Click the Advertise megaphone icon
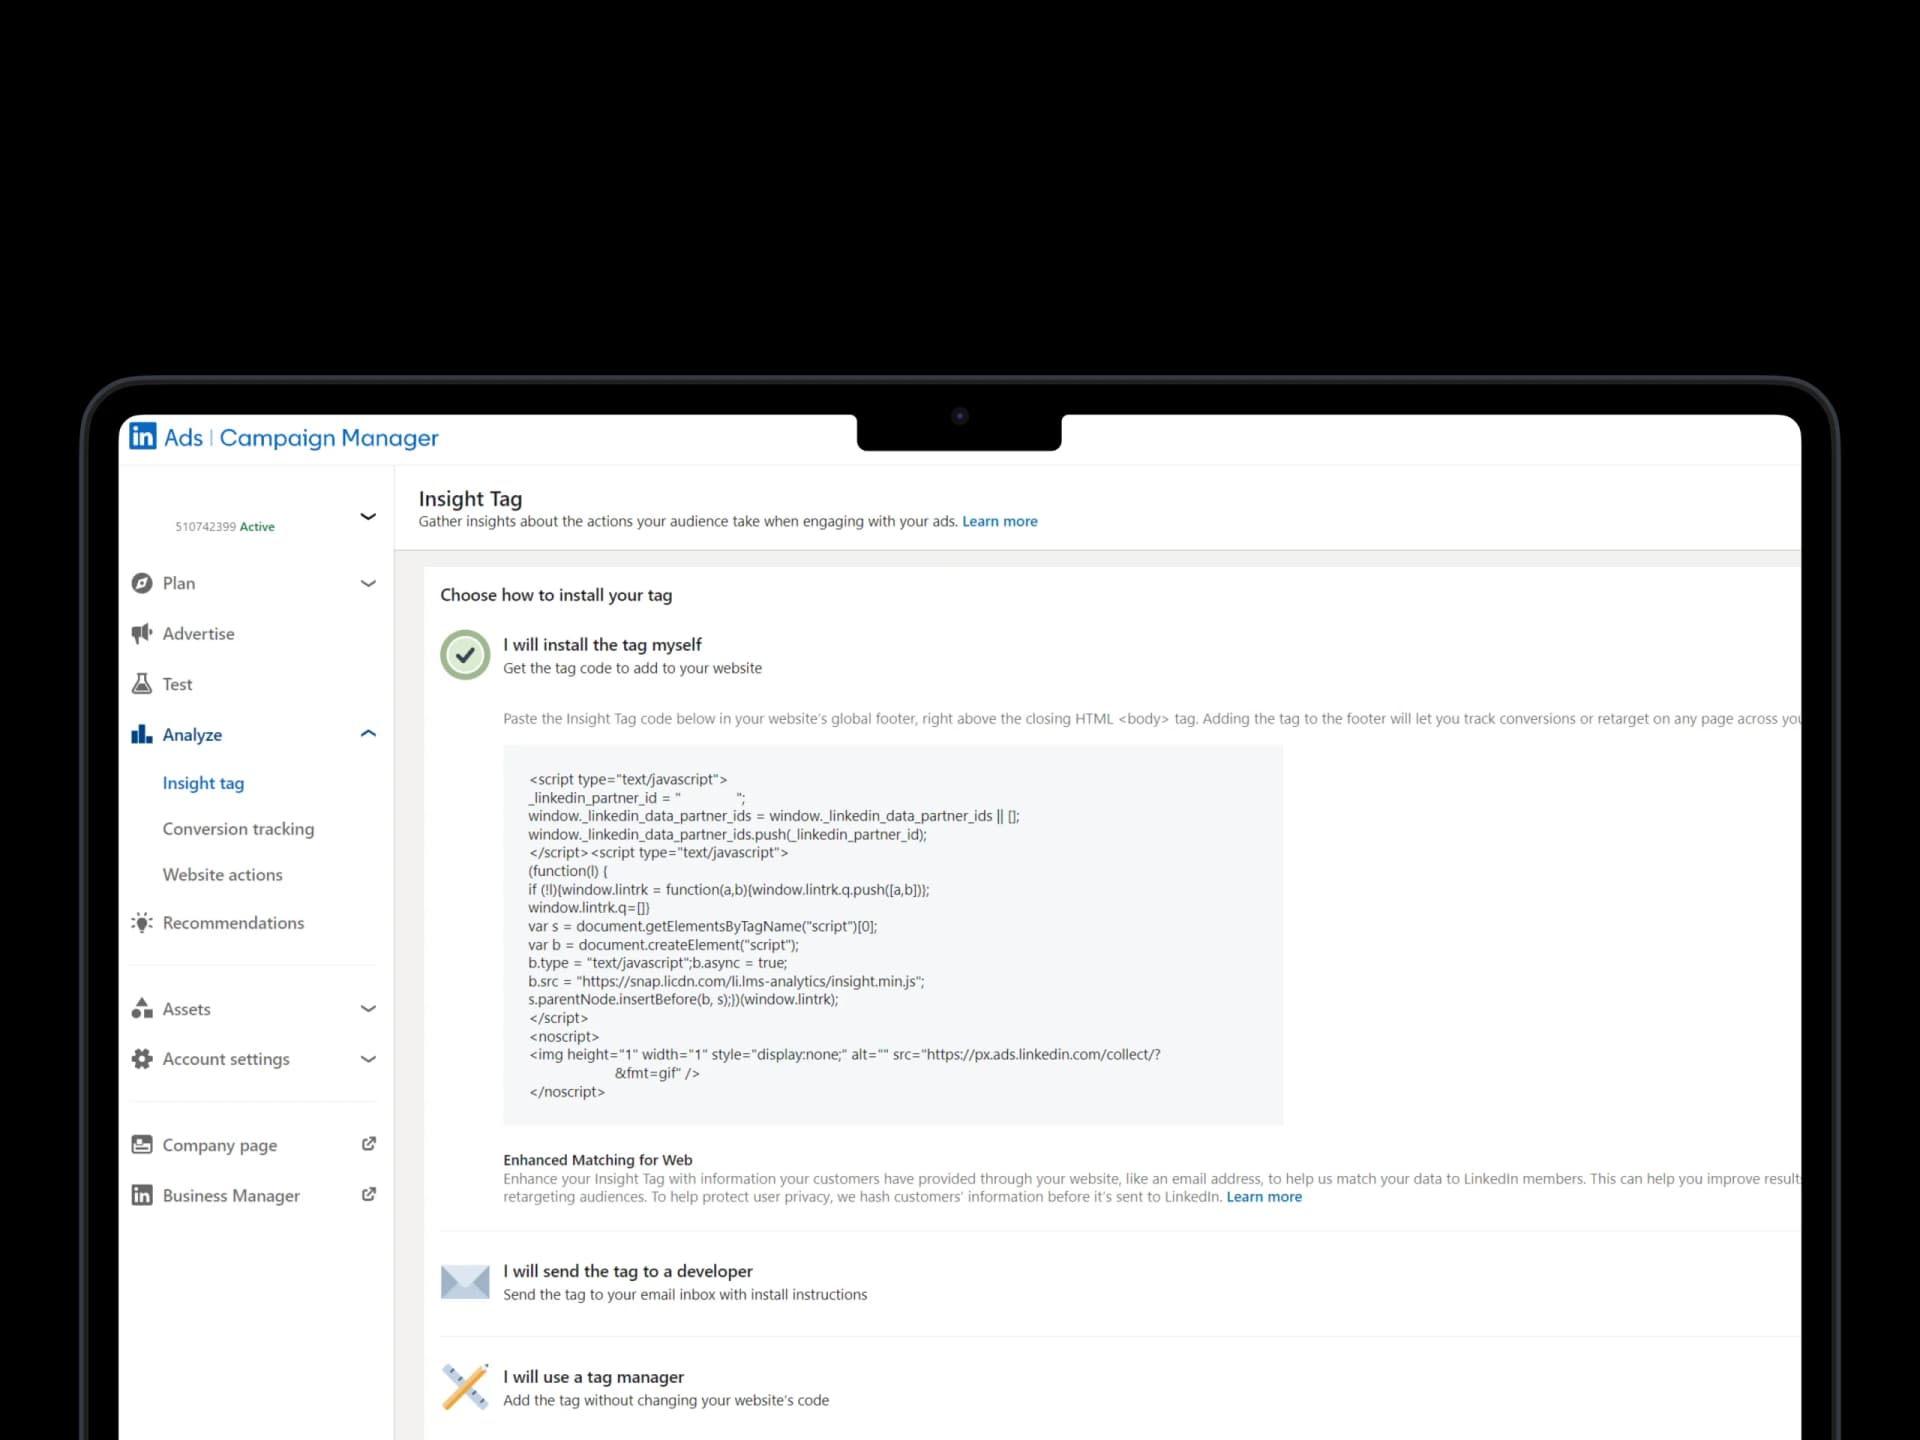 click(142, 633)
